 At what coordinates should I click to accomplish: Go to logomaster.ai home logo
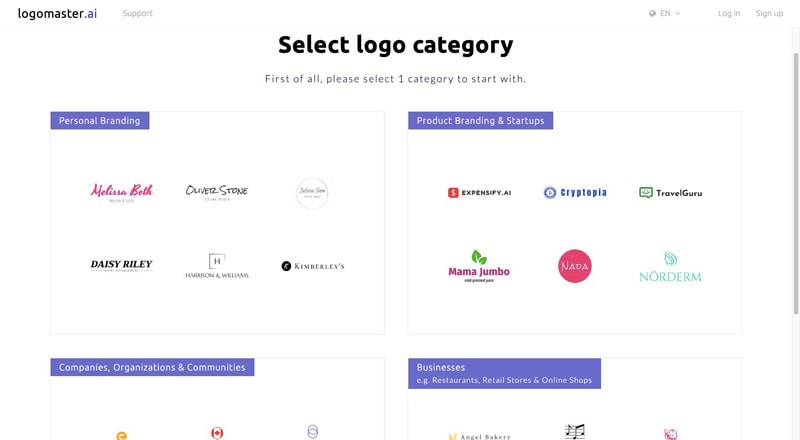click(x=57, y=13)
